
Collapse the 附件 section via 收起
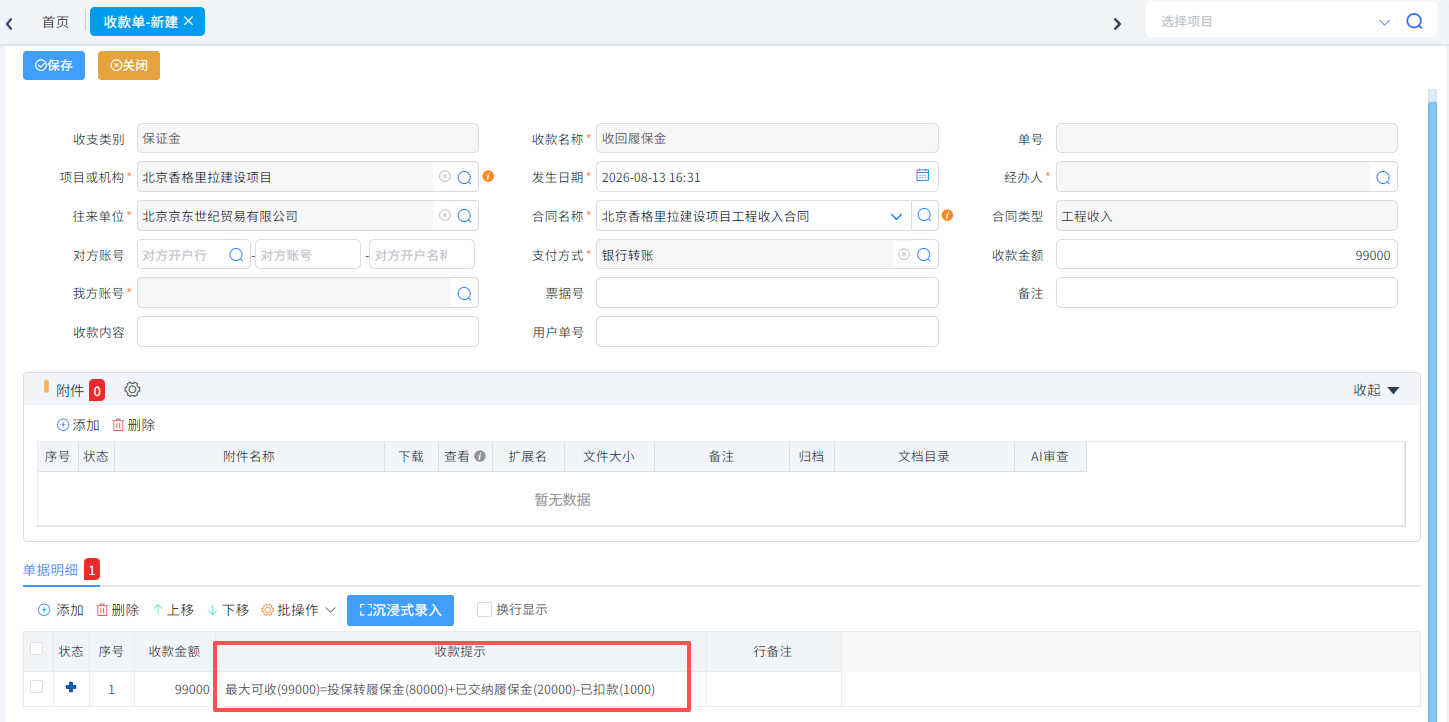click(x=1376, y=390)
